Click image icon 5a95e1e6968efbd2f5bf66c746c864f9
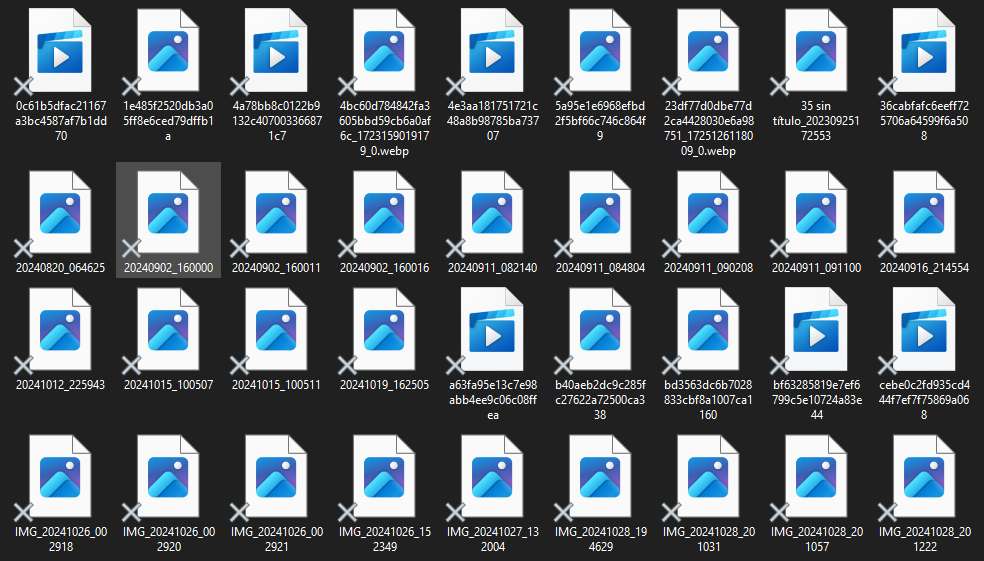The height and width of the screenshot is (561, 984). point(600,50)
